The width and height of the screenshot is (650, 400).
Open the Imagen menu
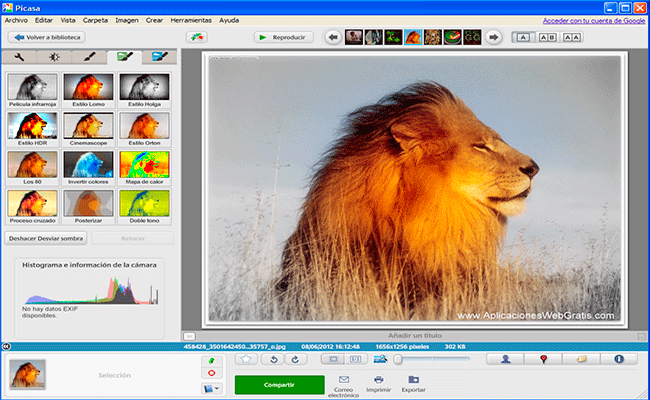tap(127, 20)
